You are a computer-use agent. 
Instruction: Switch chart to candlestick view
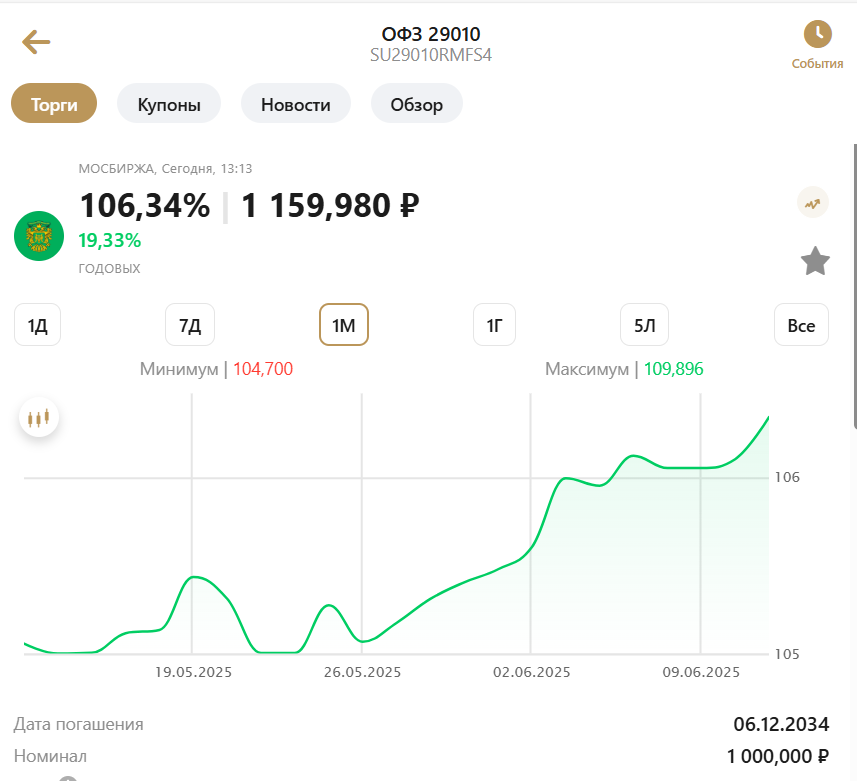click(39, 418)
